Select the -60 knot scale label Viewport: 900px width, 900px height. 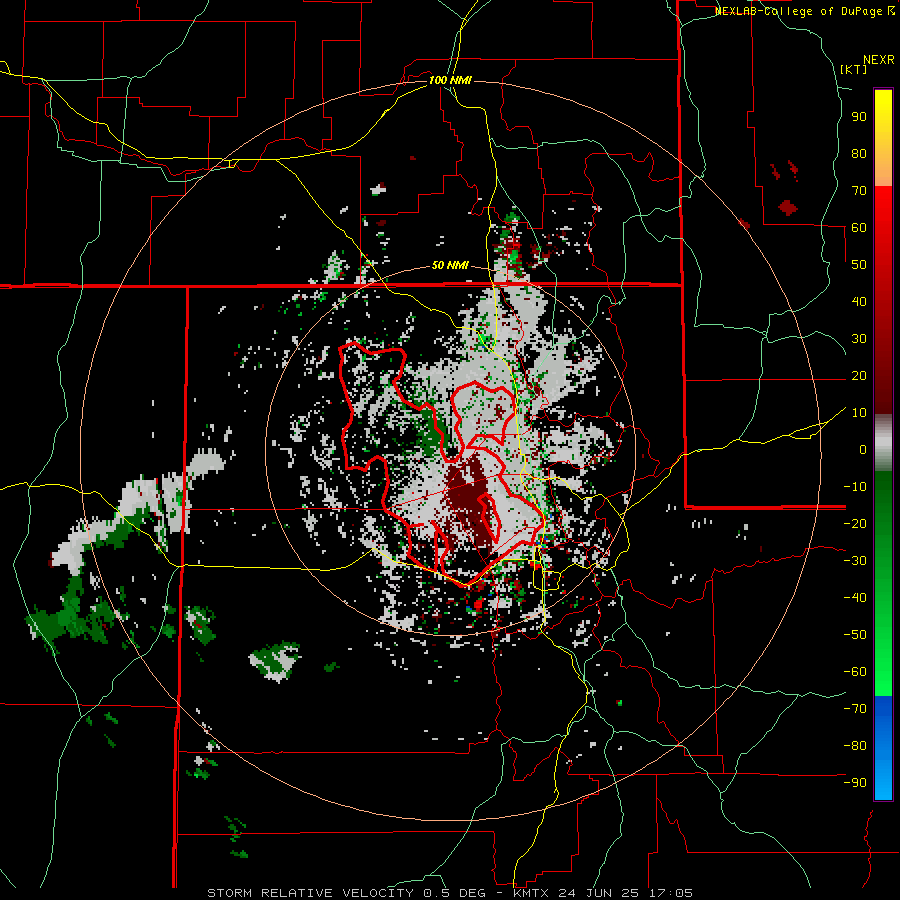tap(855, 672)
